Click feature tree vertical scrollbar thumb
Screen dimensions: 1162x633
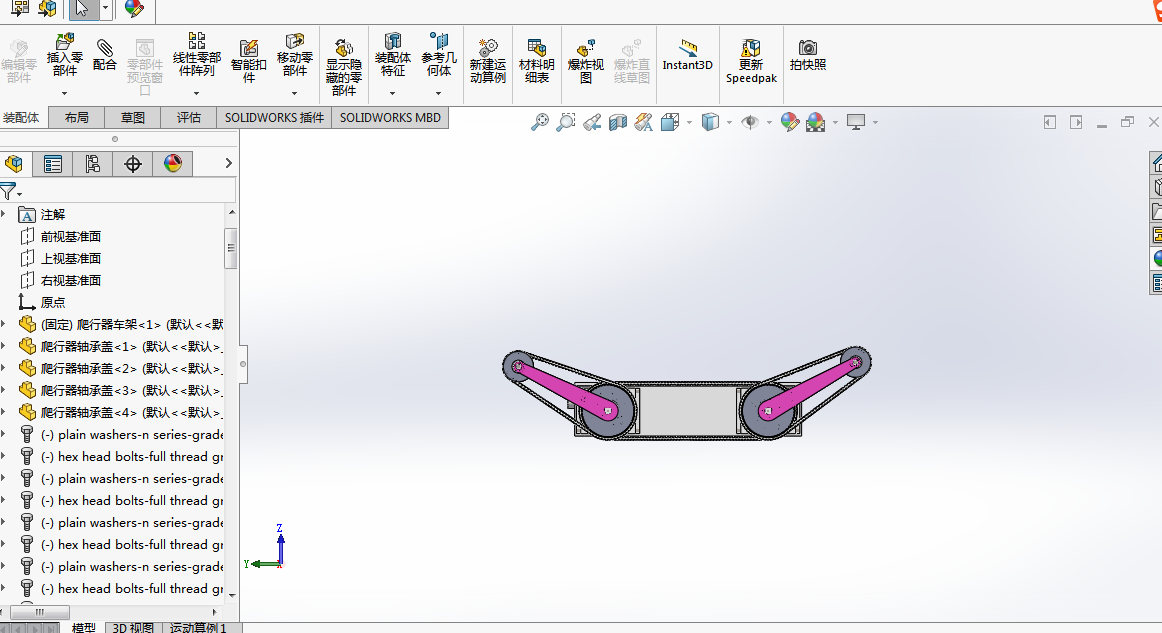point(231,248)
